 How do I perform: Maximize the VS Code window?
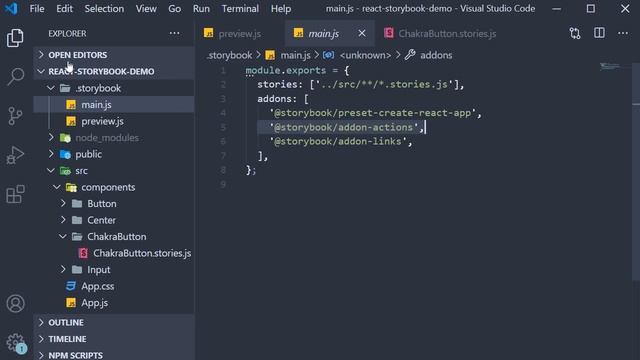coord(591,9)
